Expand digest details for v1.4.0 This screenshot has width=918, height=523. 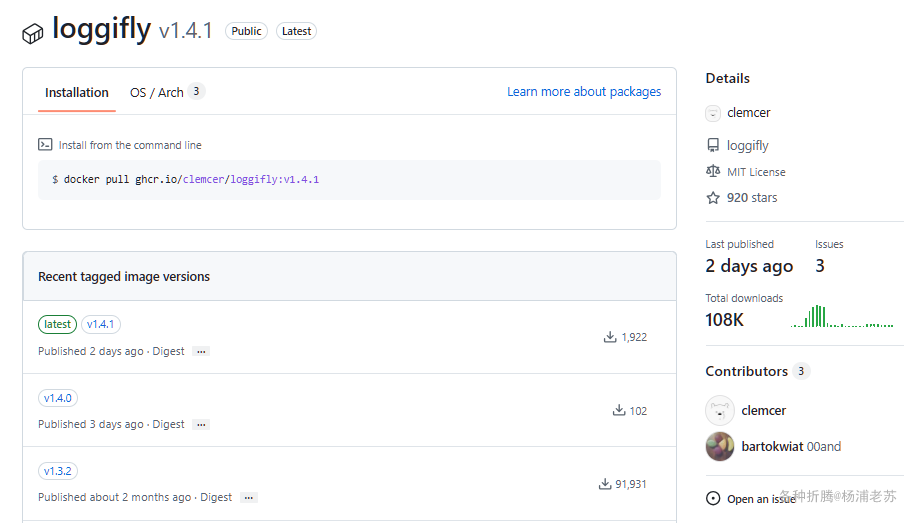(201, 425)
